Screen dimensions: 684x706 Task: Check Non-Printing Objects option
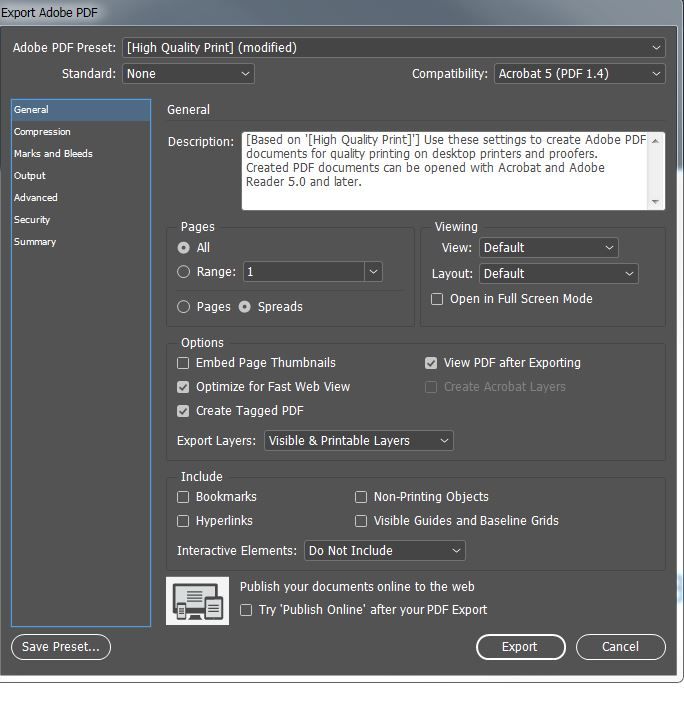[361, 497]
